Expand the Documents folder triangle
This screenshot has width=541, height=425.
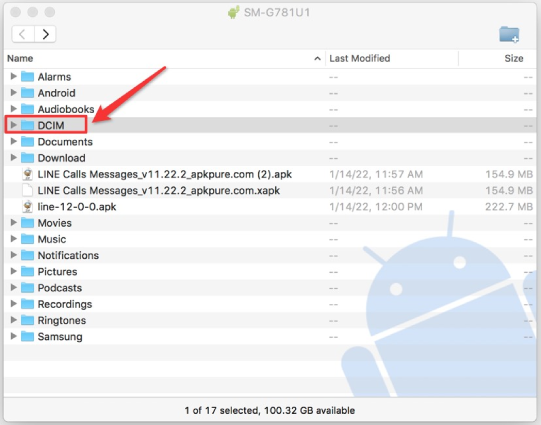click(13, 141)
